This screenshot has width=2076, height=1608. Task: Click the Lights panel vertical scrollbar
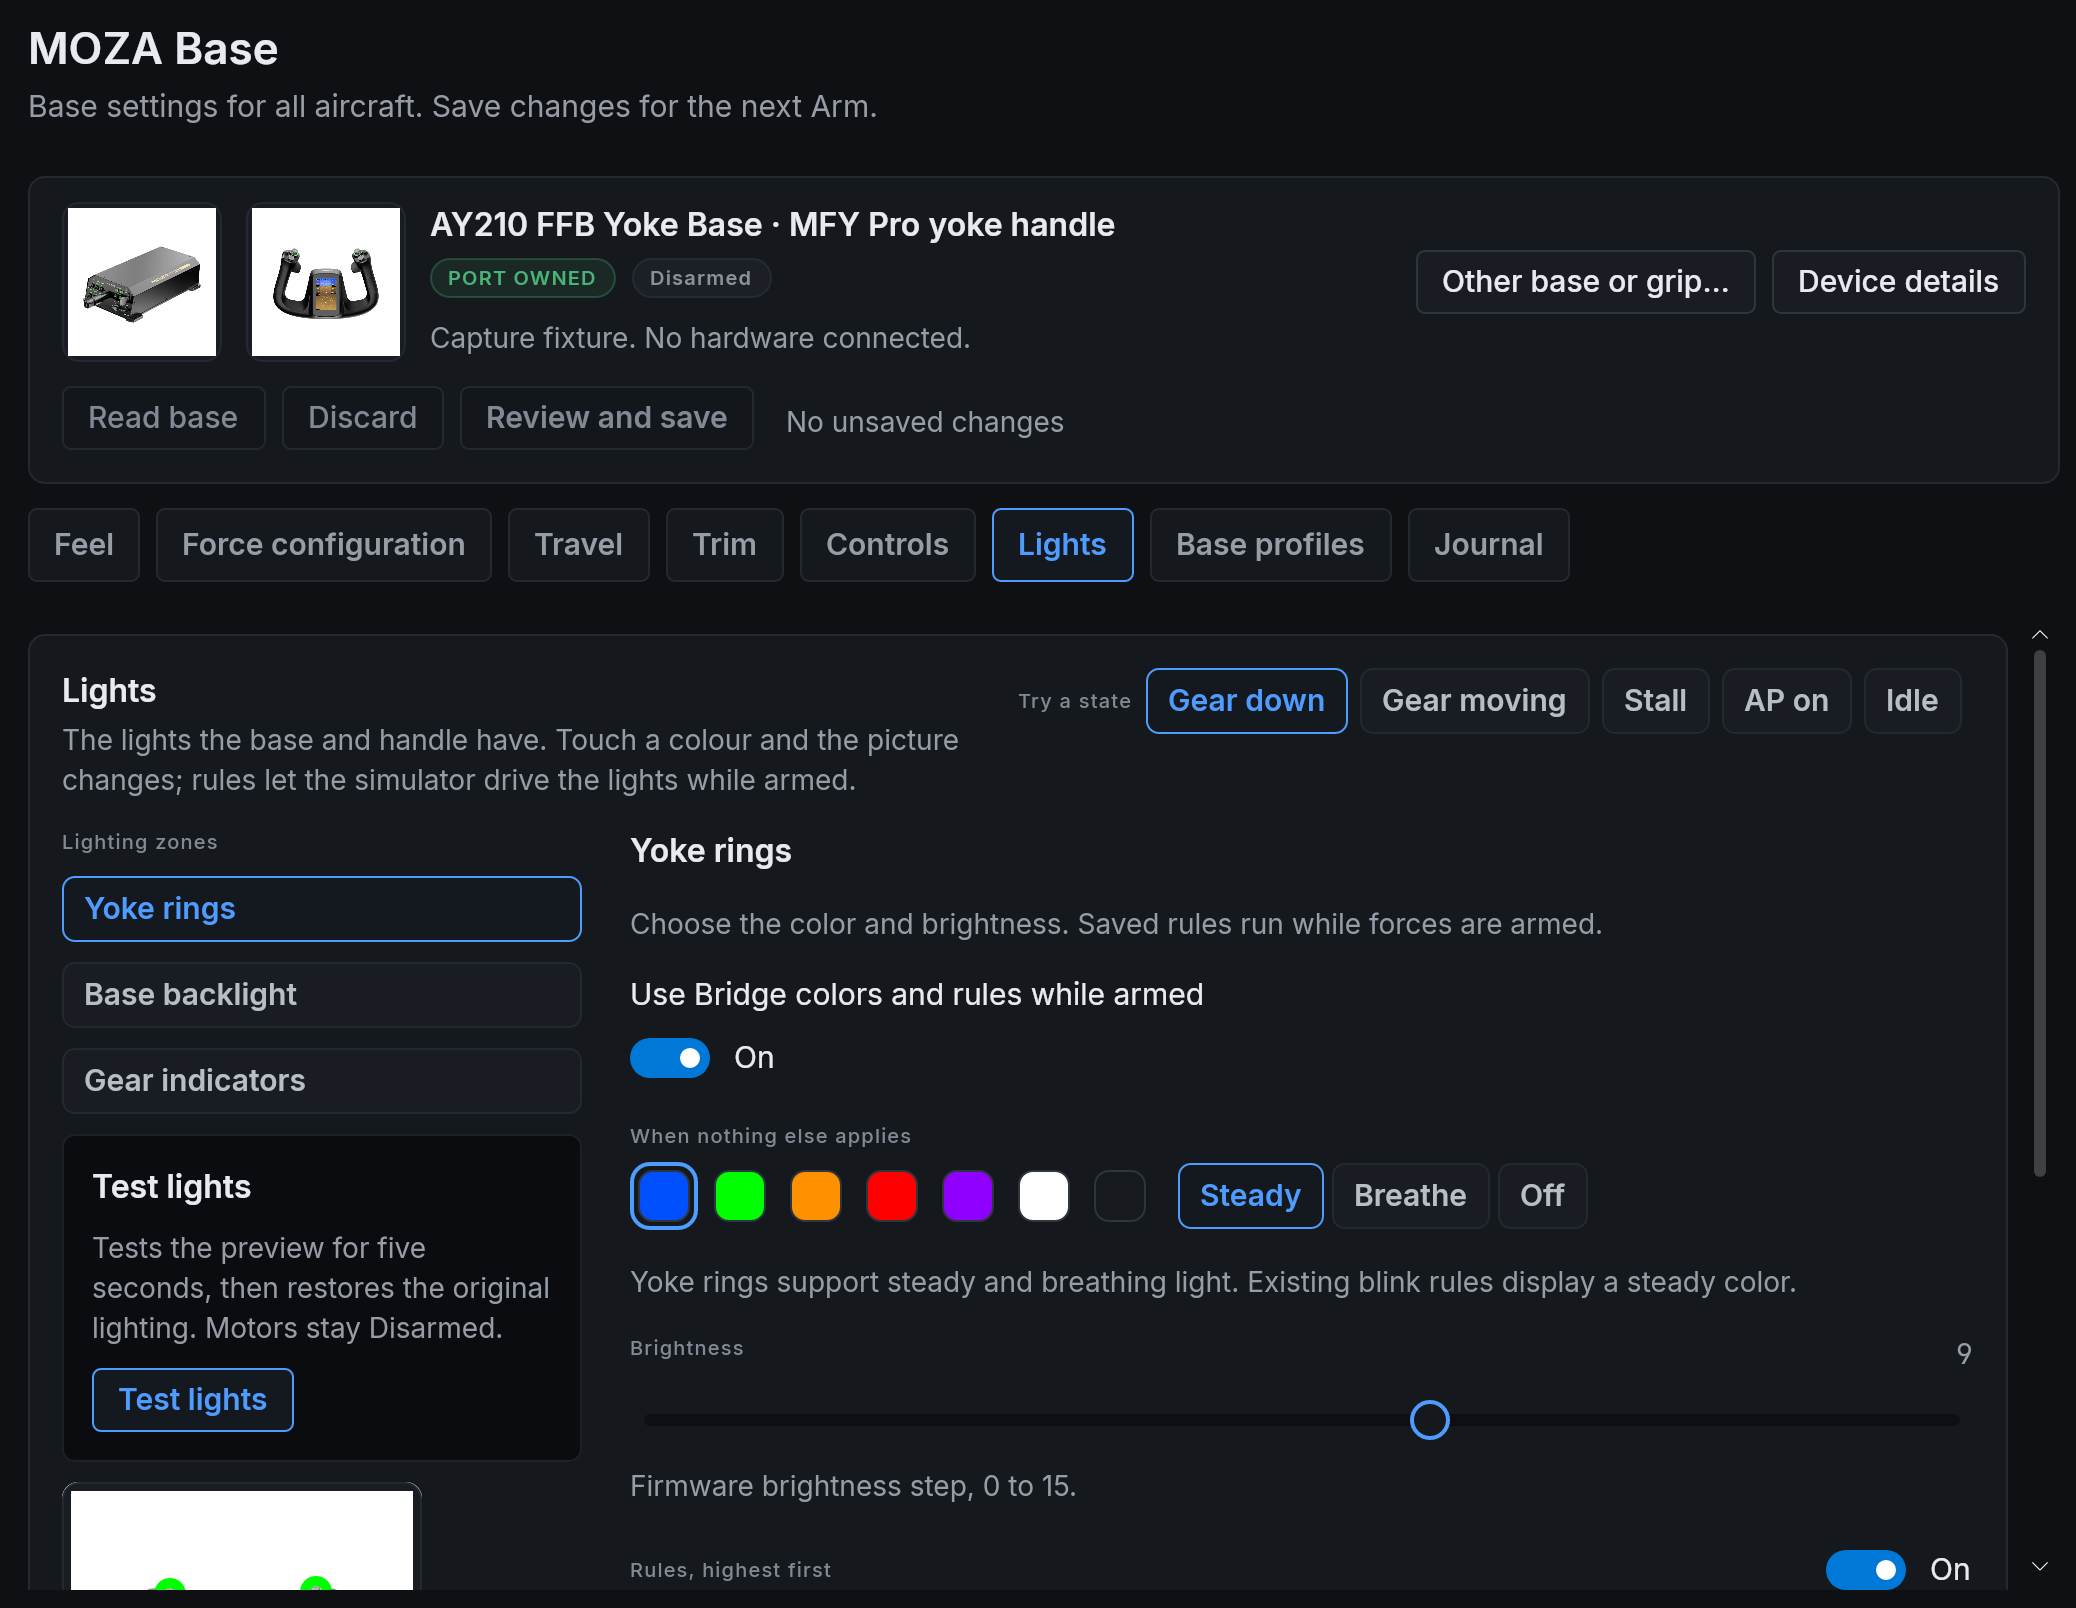click(2040, 913)
